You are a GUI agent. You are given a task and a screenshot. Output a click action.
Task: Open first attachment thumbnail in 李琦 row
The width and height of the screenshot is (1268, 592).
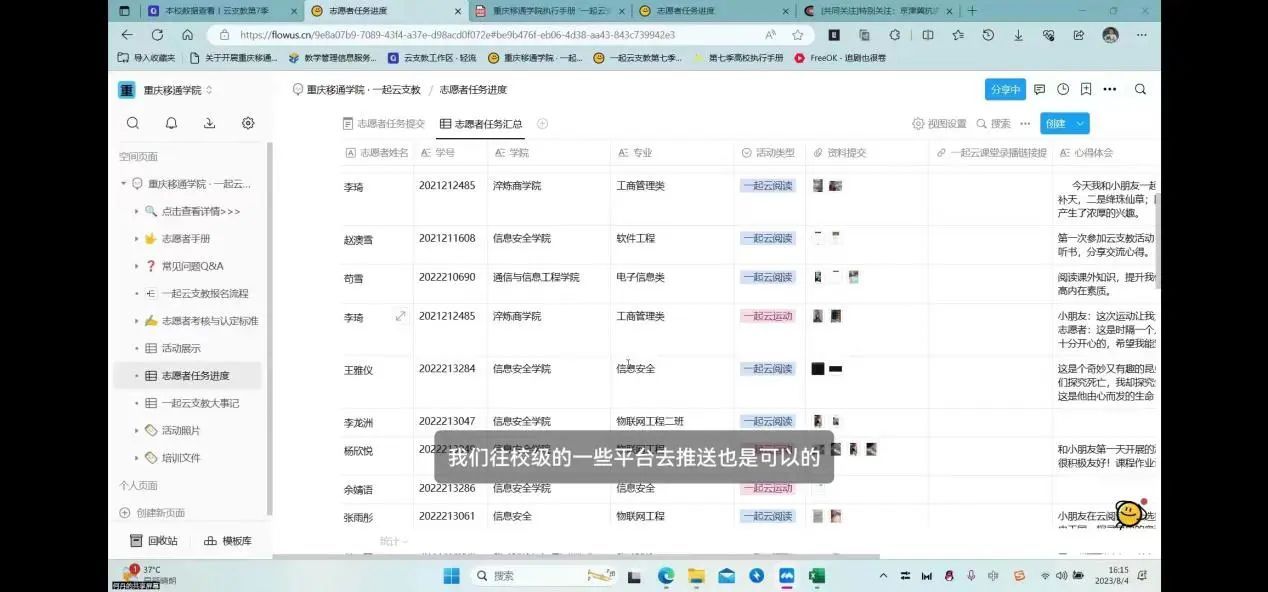[x=818, y=186]
